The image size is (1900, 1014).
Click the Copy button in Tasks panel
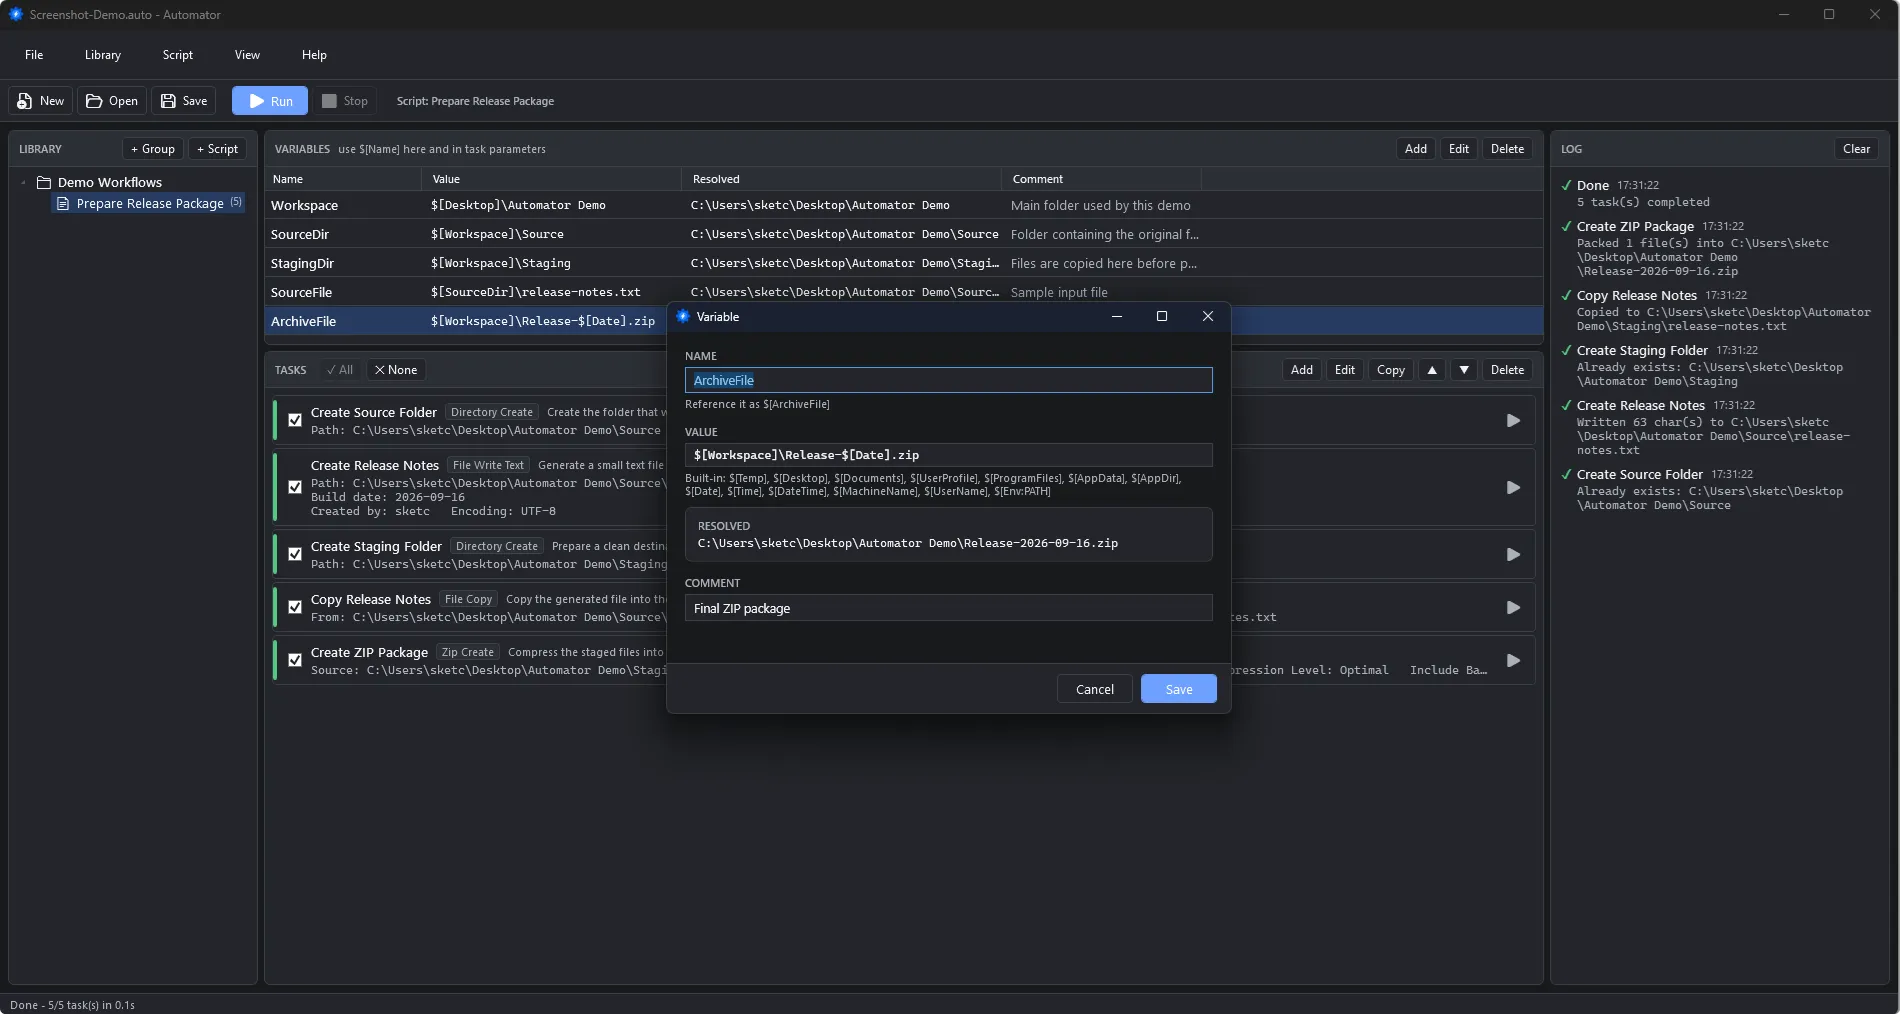click(1390, 370)
